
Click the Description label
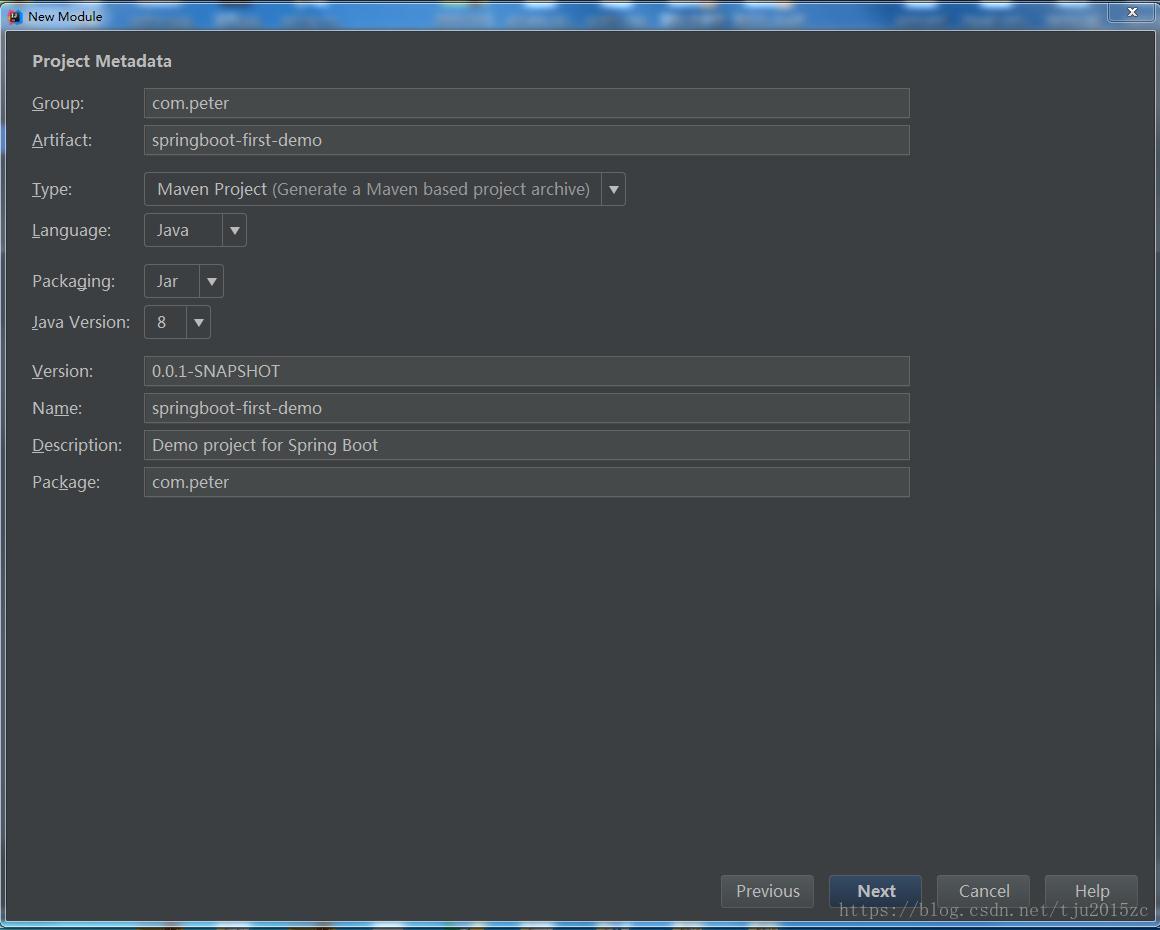point(77,445)
